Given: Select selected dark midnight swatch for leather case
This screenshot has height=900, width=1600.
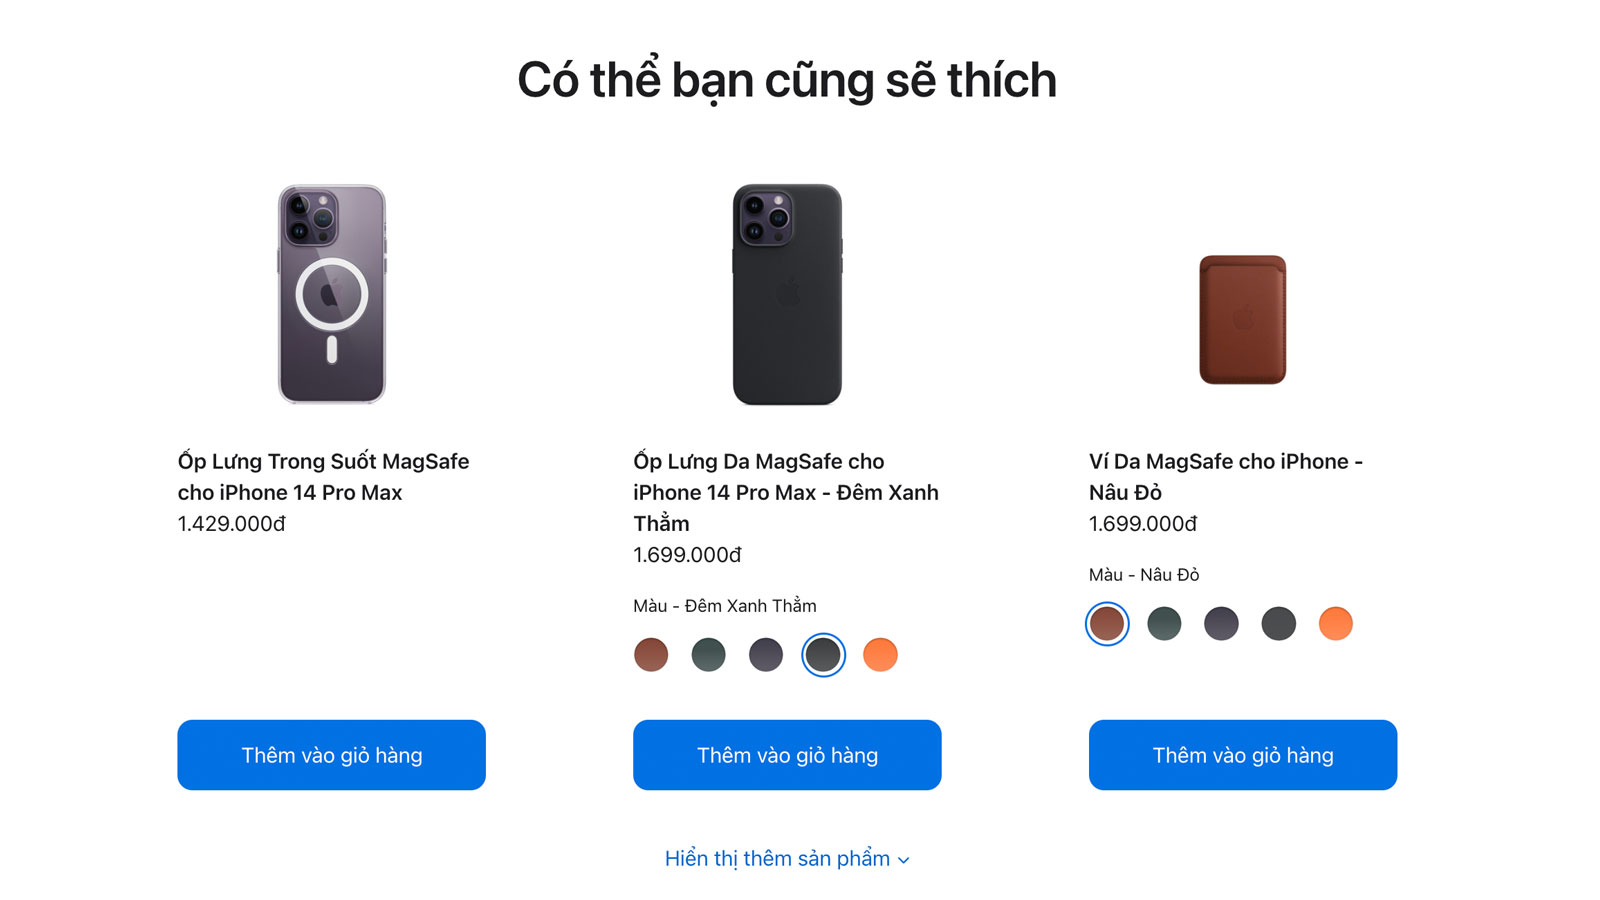Looking at the screenshot, I should (823, 655).
